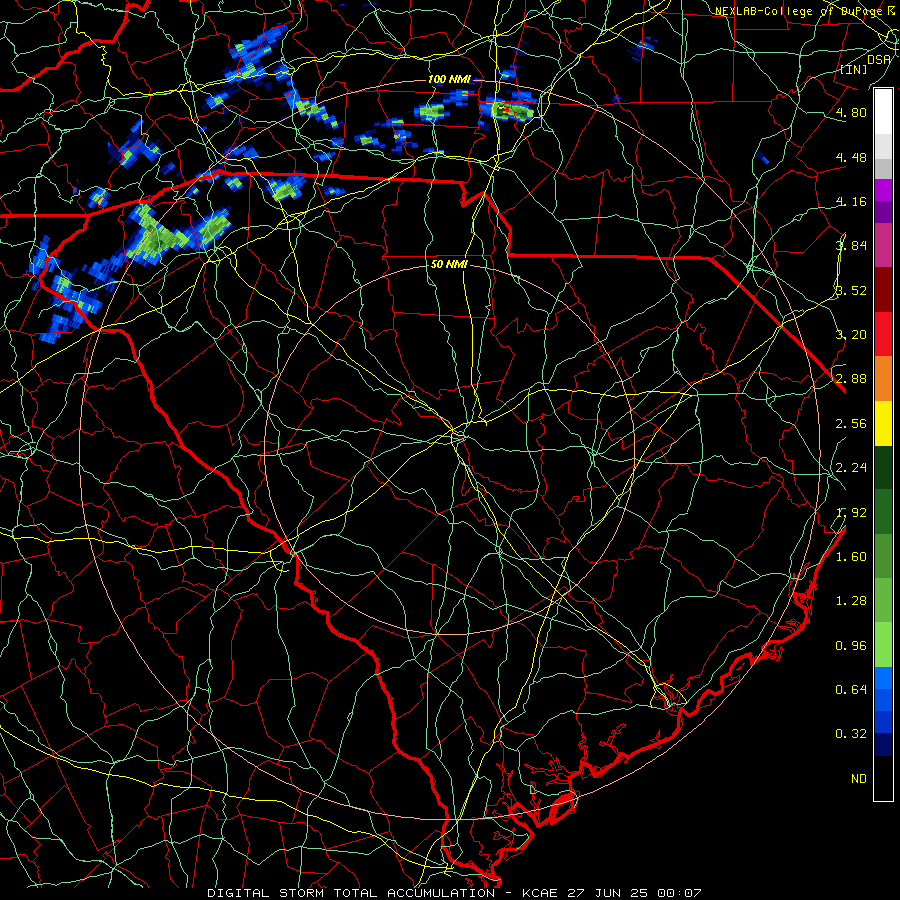900x900 pixels.
Task: Click the 2.56 legend value
Action: [851, 423]
